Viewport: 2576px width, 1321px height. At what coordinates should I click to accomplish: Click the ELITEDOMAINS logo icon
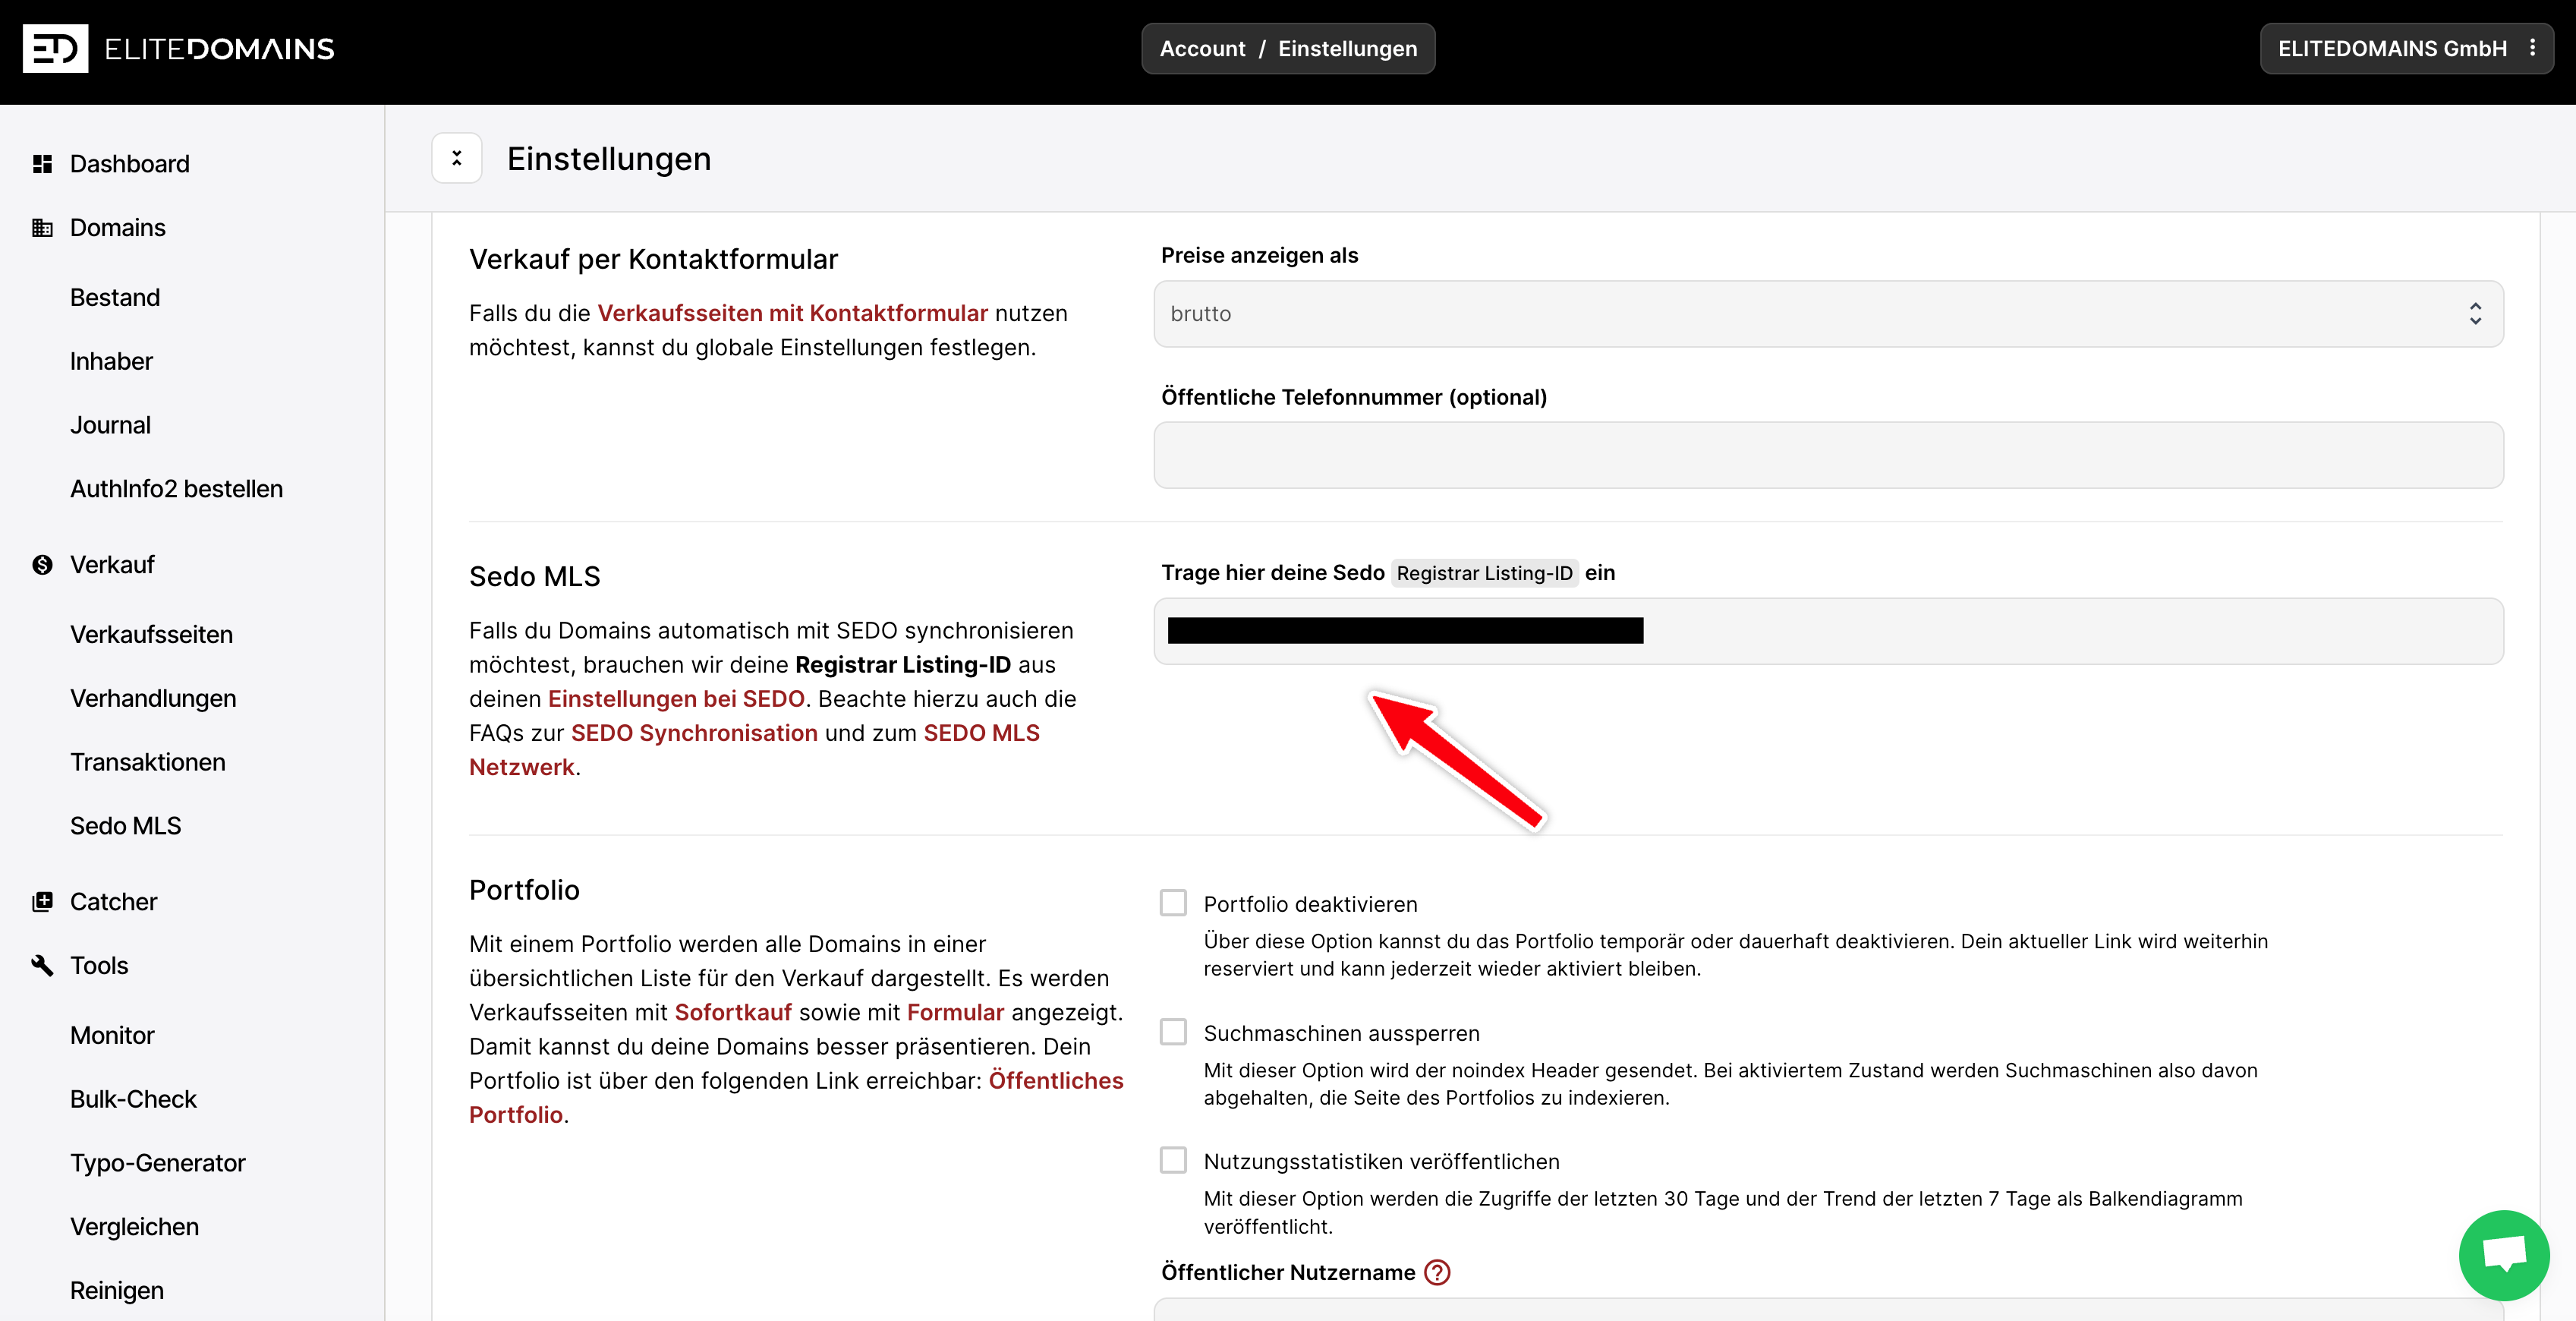pos(55,48)
